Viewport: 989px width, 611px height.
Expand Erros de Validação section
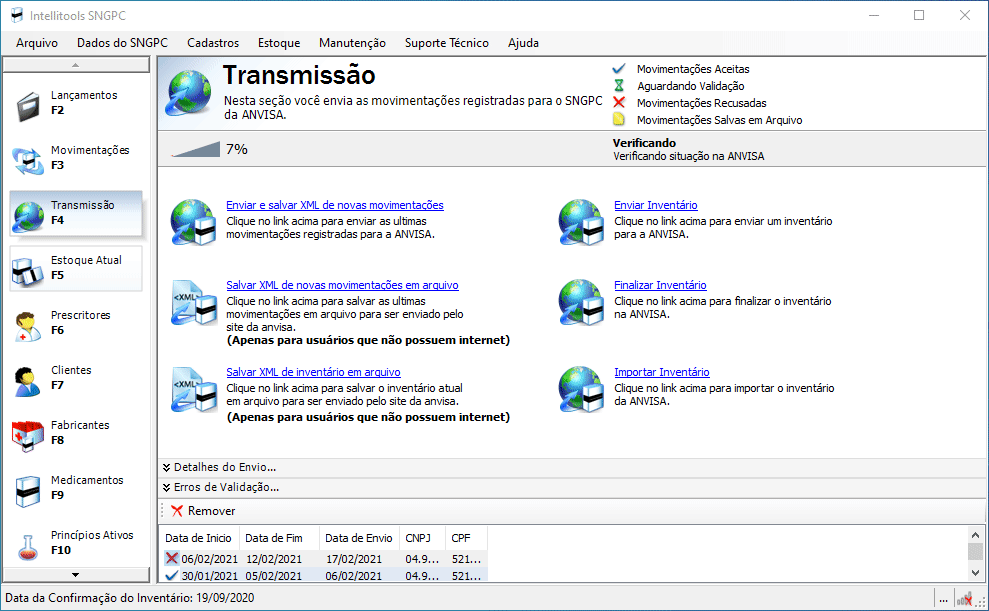click(x=220, y=487)
